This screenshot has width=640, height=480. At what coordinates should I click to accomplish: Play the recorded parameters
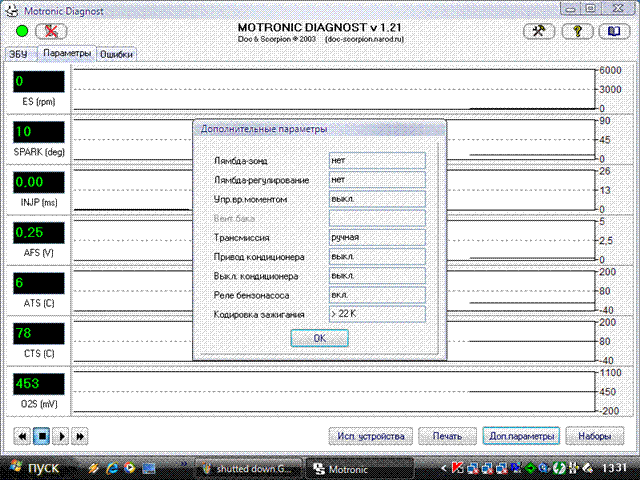(x=62, y=436)
